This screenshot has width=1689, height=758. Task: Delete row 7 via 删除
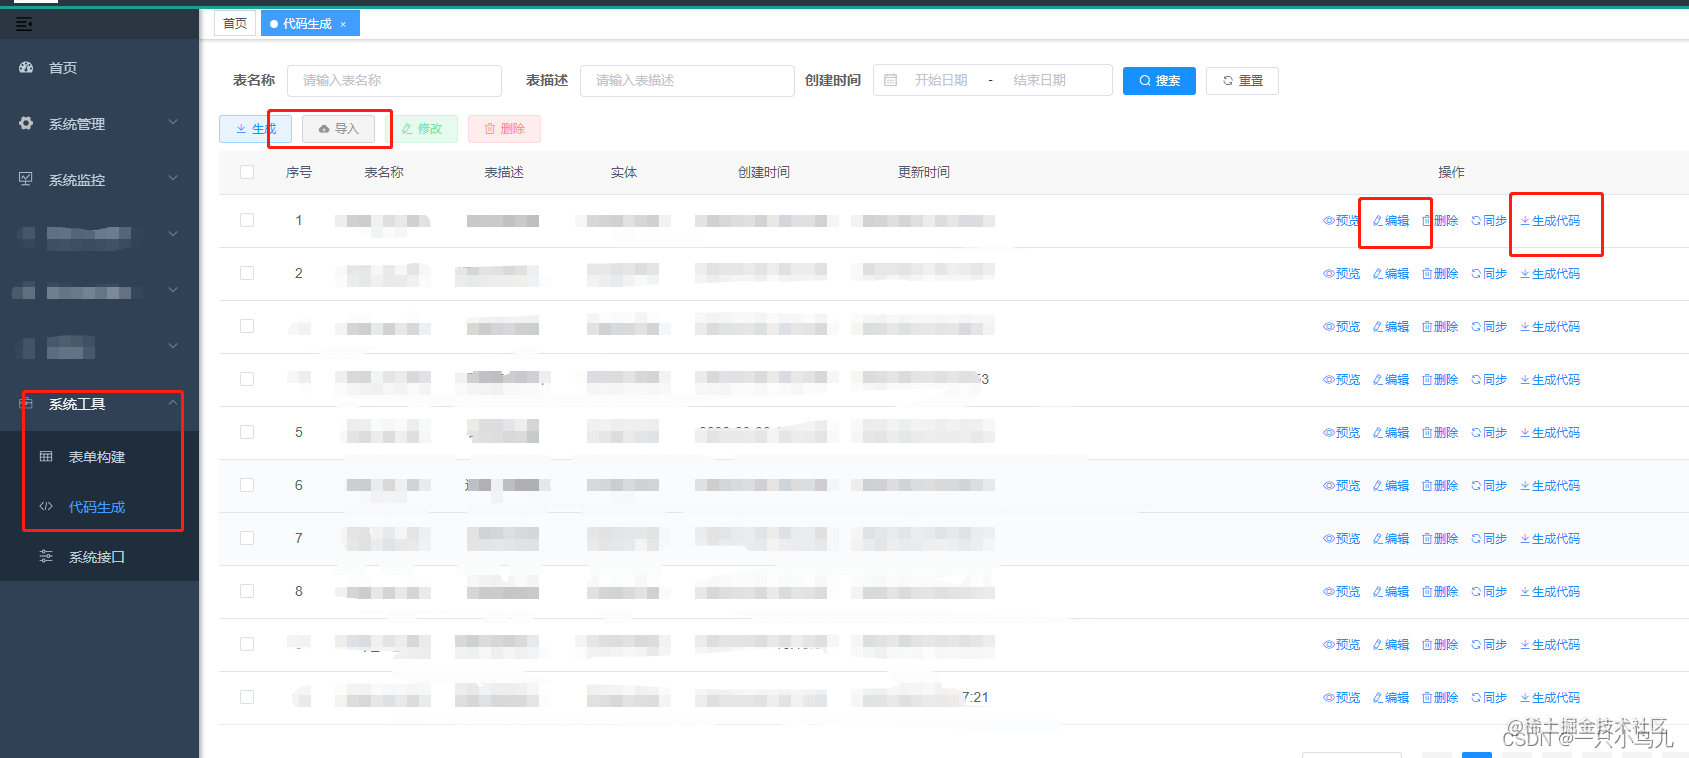click(1440, 539)
